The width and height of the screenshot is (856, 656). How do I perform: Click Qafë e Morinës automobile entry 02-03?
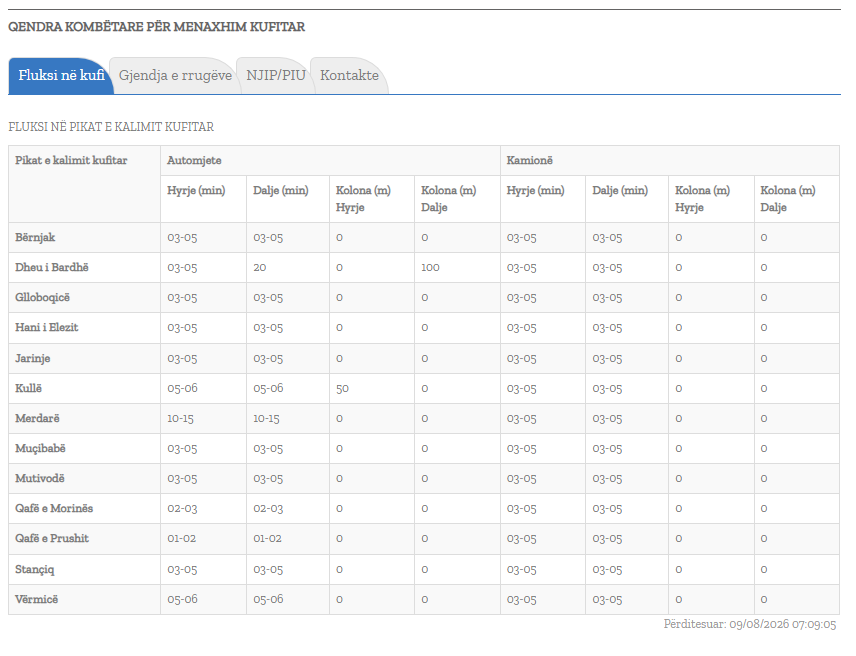pos(182,509)
